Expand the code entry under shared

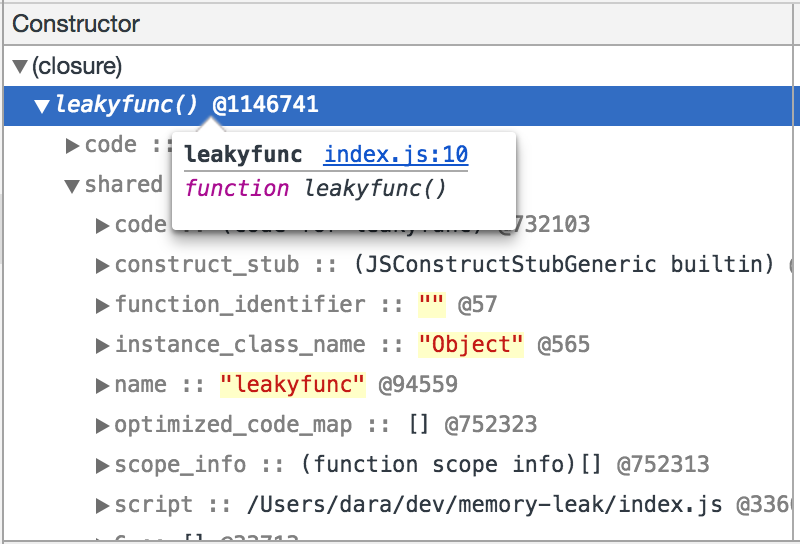pyautogui.click(x=103, y=226)
